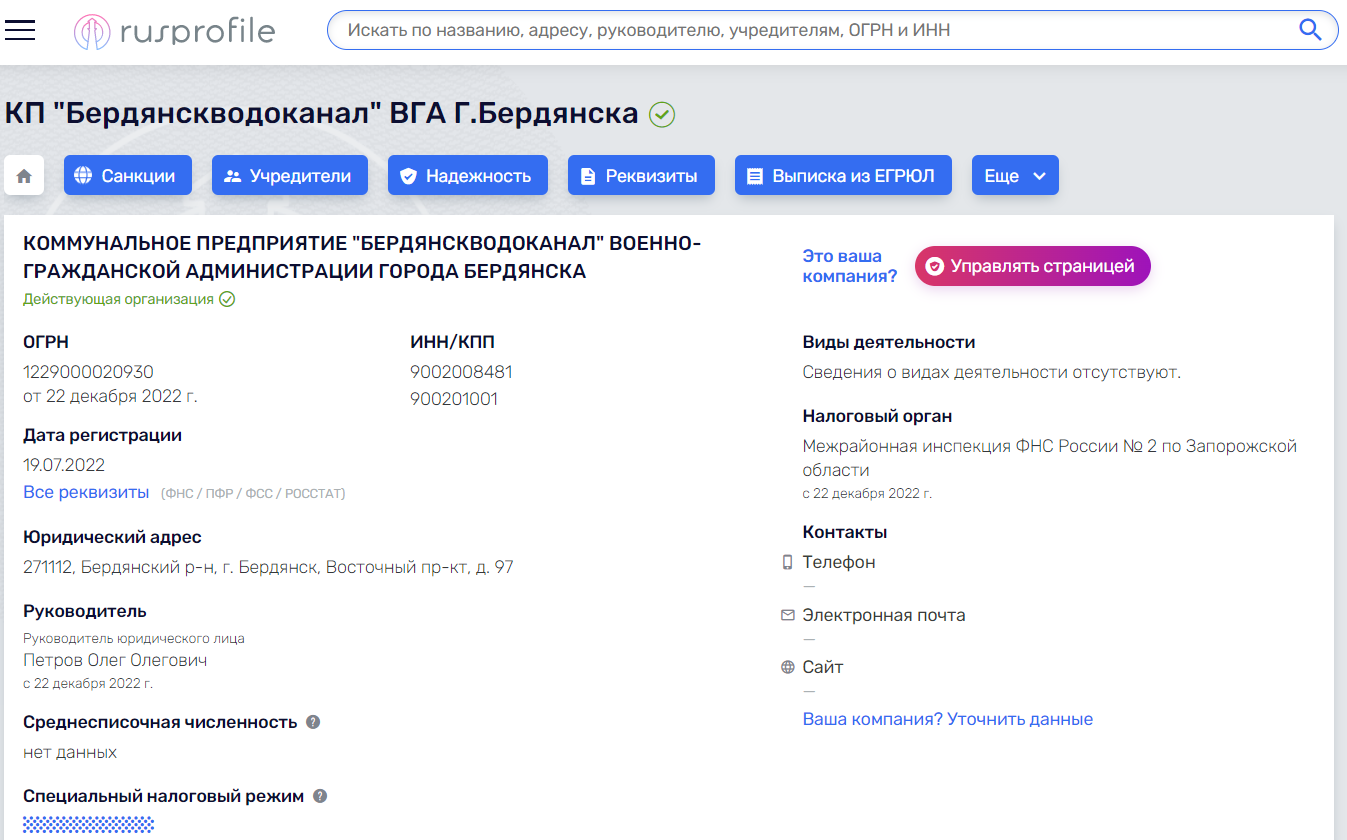Click the phone icon under Контакты
Image resolution: width=1347 pixels, height=840 pixels.
click(785, 560)
